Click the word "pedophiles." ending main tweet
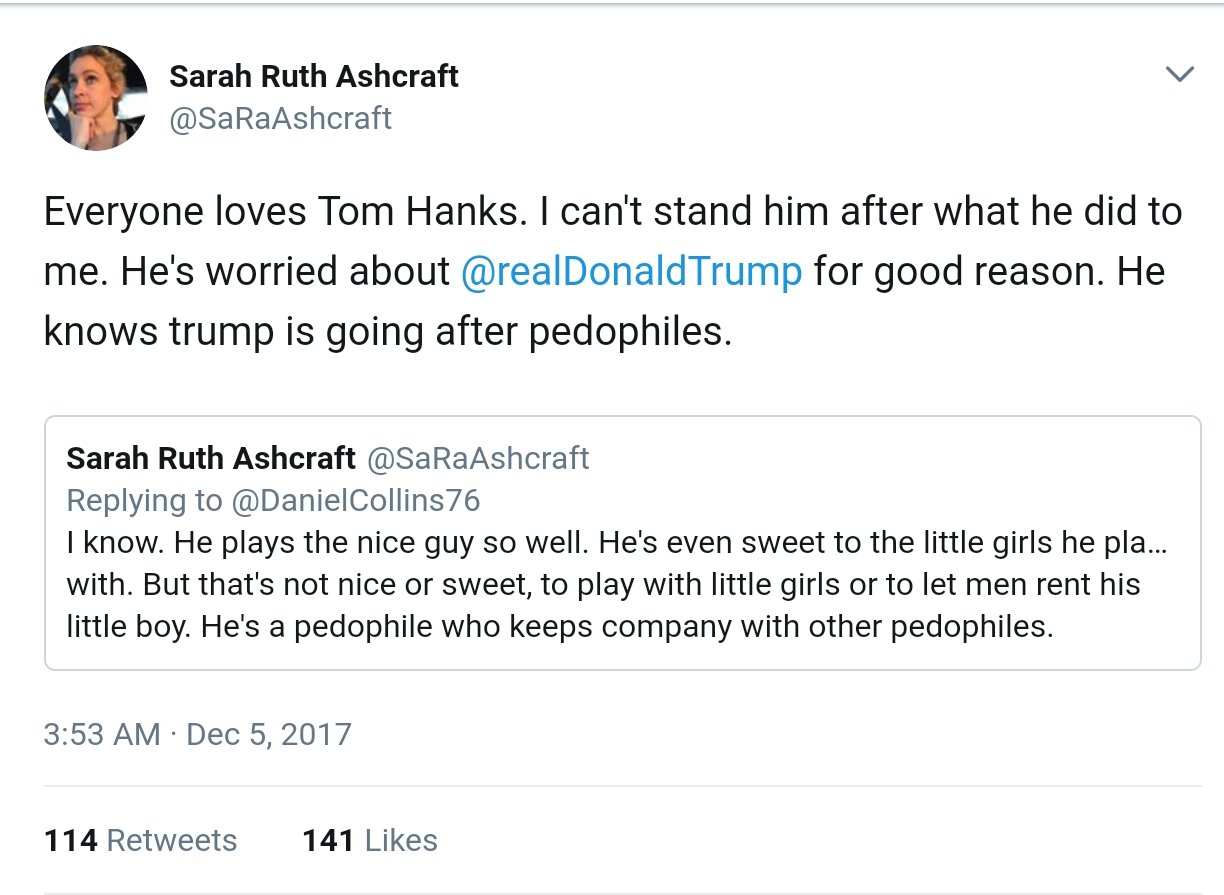Image resolution: width=1224 pixels, height=895 pixels. [x=630, y=332]
